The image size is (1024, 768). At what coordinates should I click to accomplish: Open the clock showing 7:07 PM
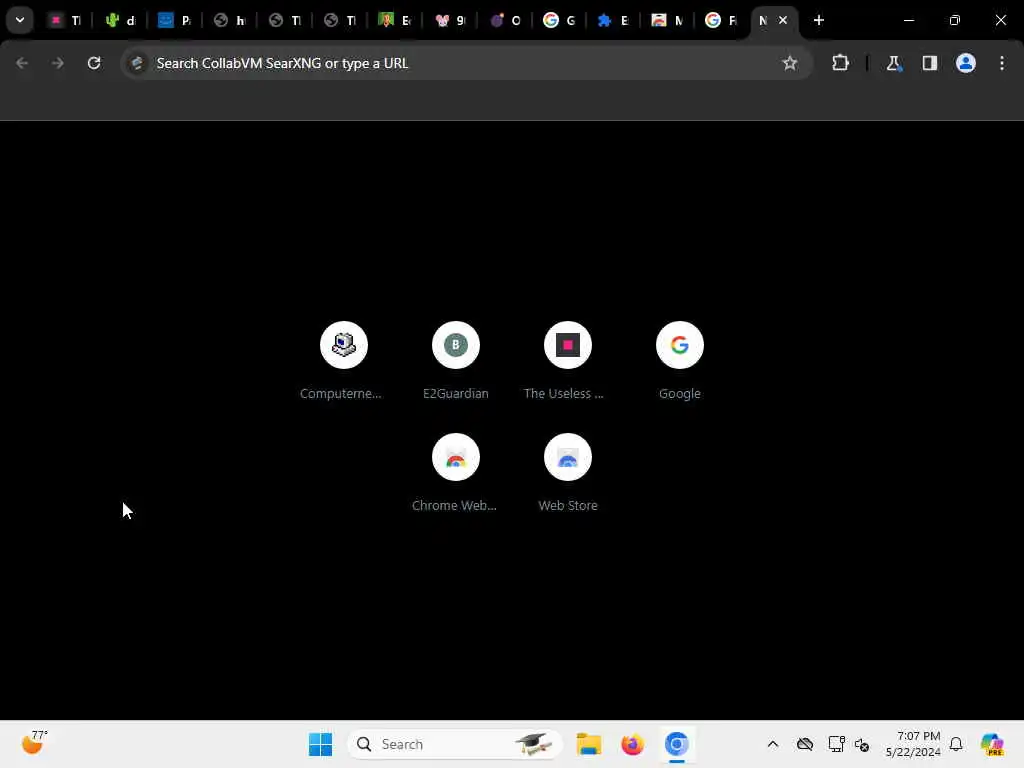pyautogui.click(x=913, y=744)
